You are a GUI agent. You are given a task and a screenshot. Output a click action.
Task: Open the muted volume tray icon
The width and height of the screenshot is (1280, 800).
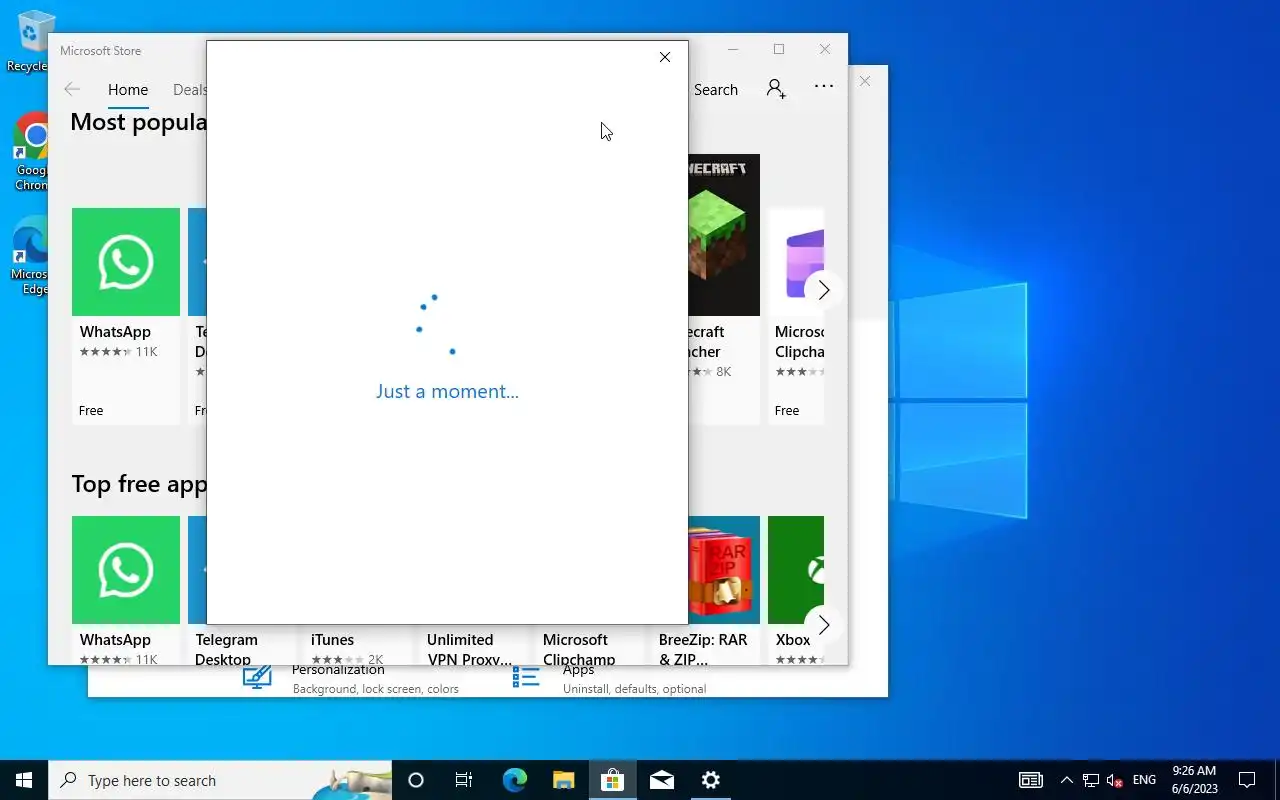[1115, 780]
